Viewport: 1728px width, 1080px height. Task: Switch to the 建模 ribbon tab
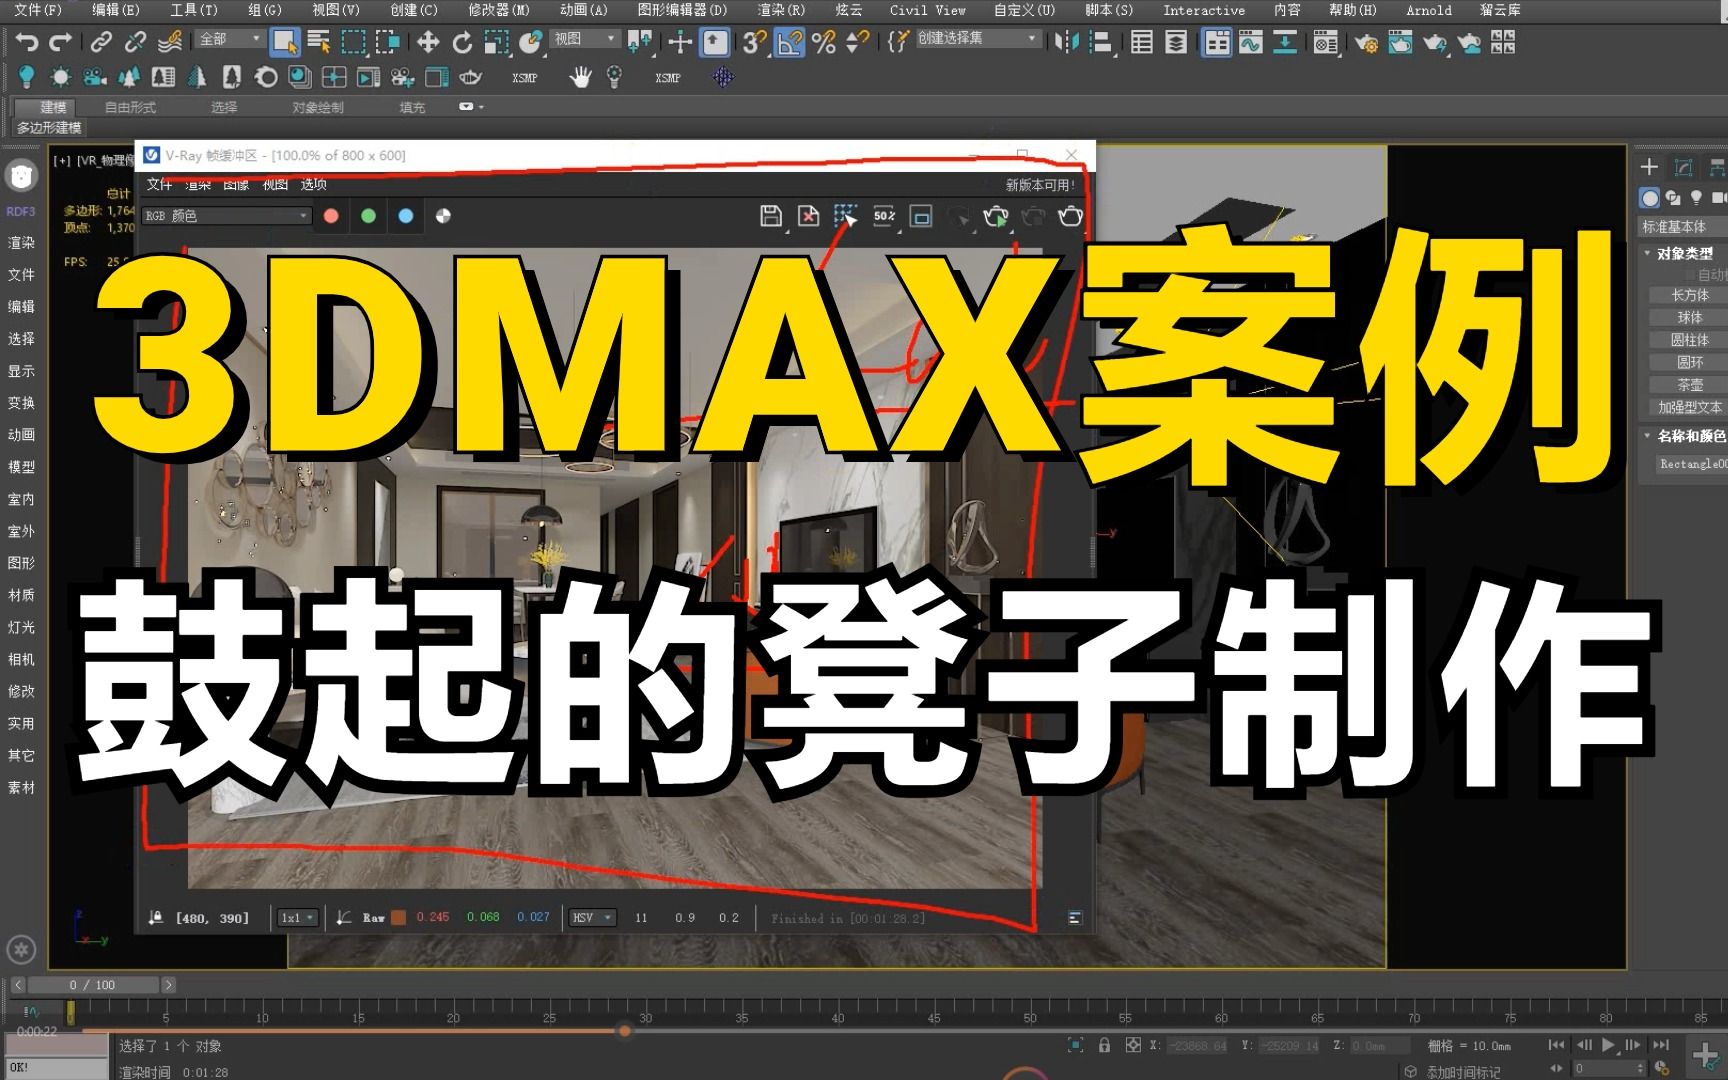[52, 107]
